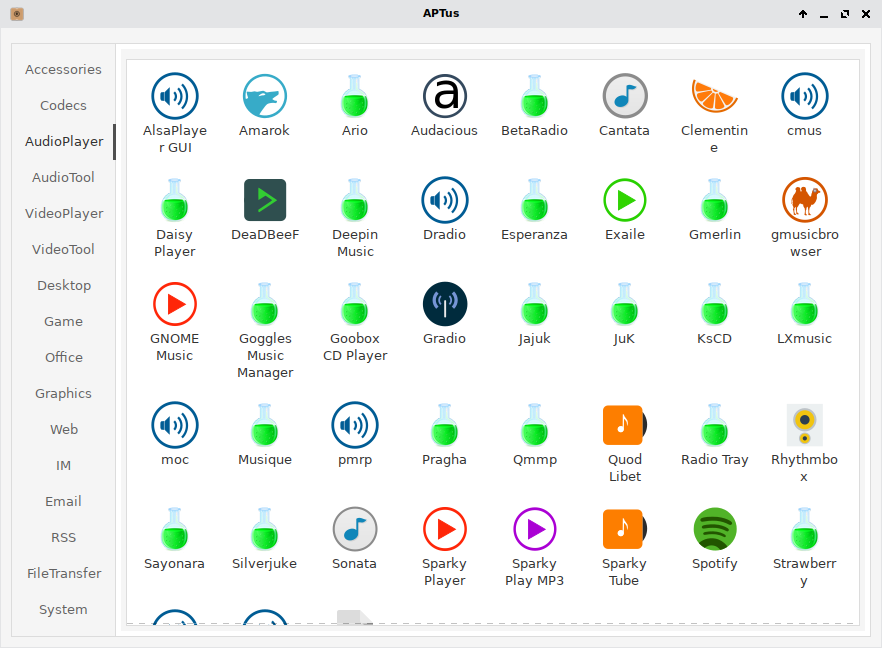The image size is (882, 648).
Task: Choose the KsCD icon
Action: (x=714, y=304)
